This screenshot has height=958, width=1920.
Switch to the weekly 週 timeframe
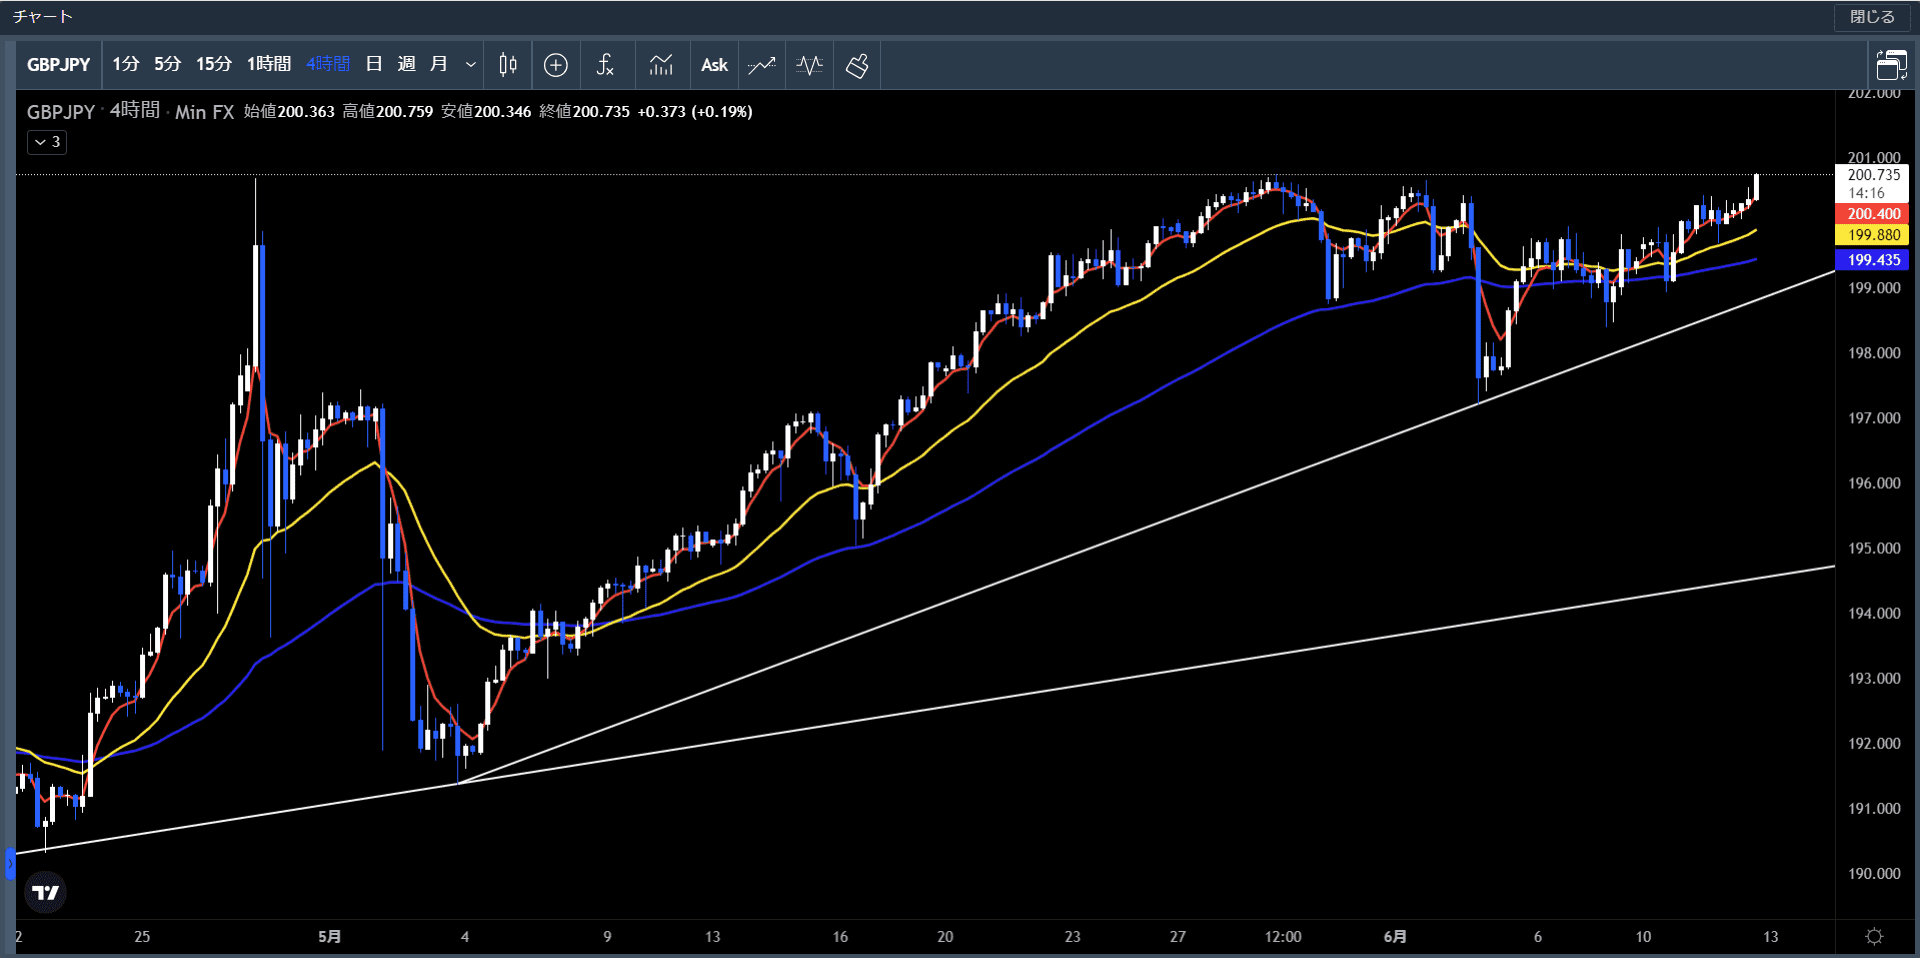(406, 64)
